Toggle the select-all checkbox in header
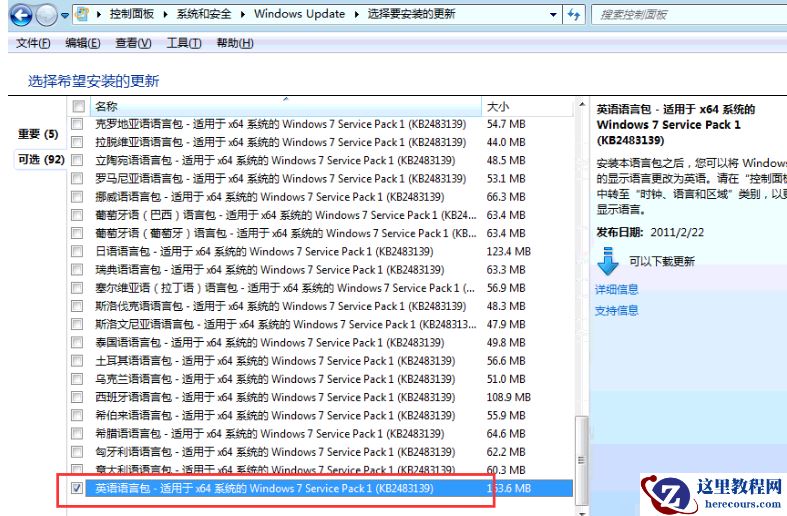Image resolution: width=787 pixels, height=516 pixels. click(x=78, y=106)
